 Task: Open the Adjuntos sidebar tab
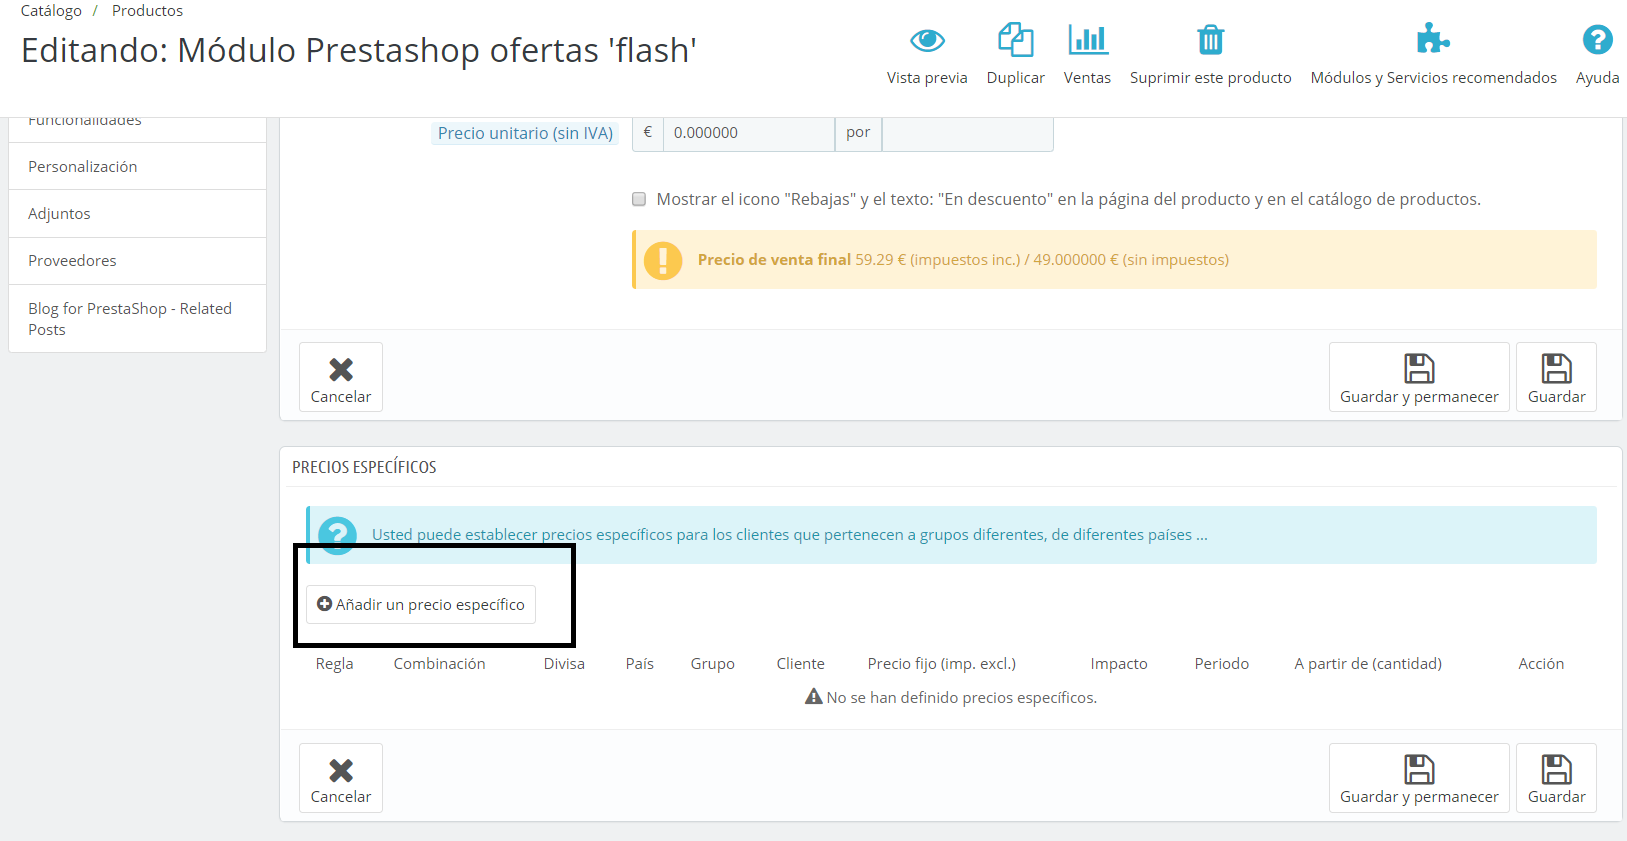tap(138, 213)
